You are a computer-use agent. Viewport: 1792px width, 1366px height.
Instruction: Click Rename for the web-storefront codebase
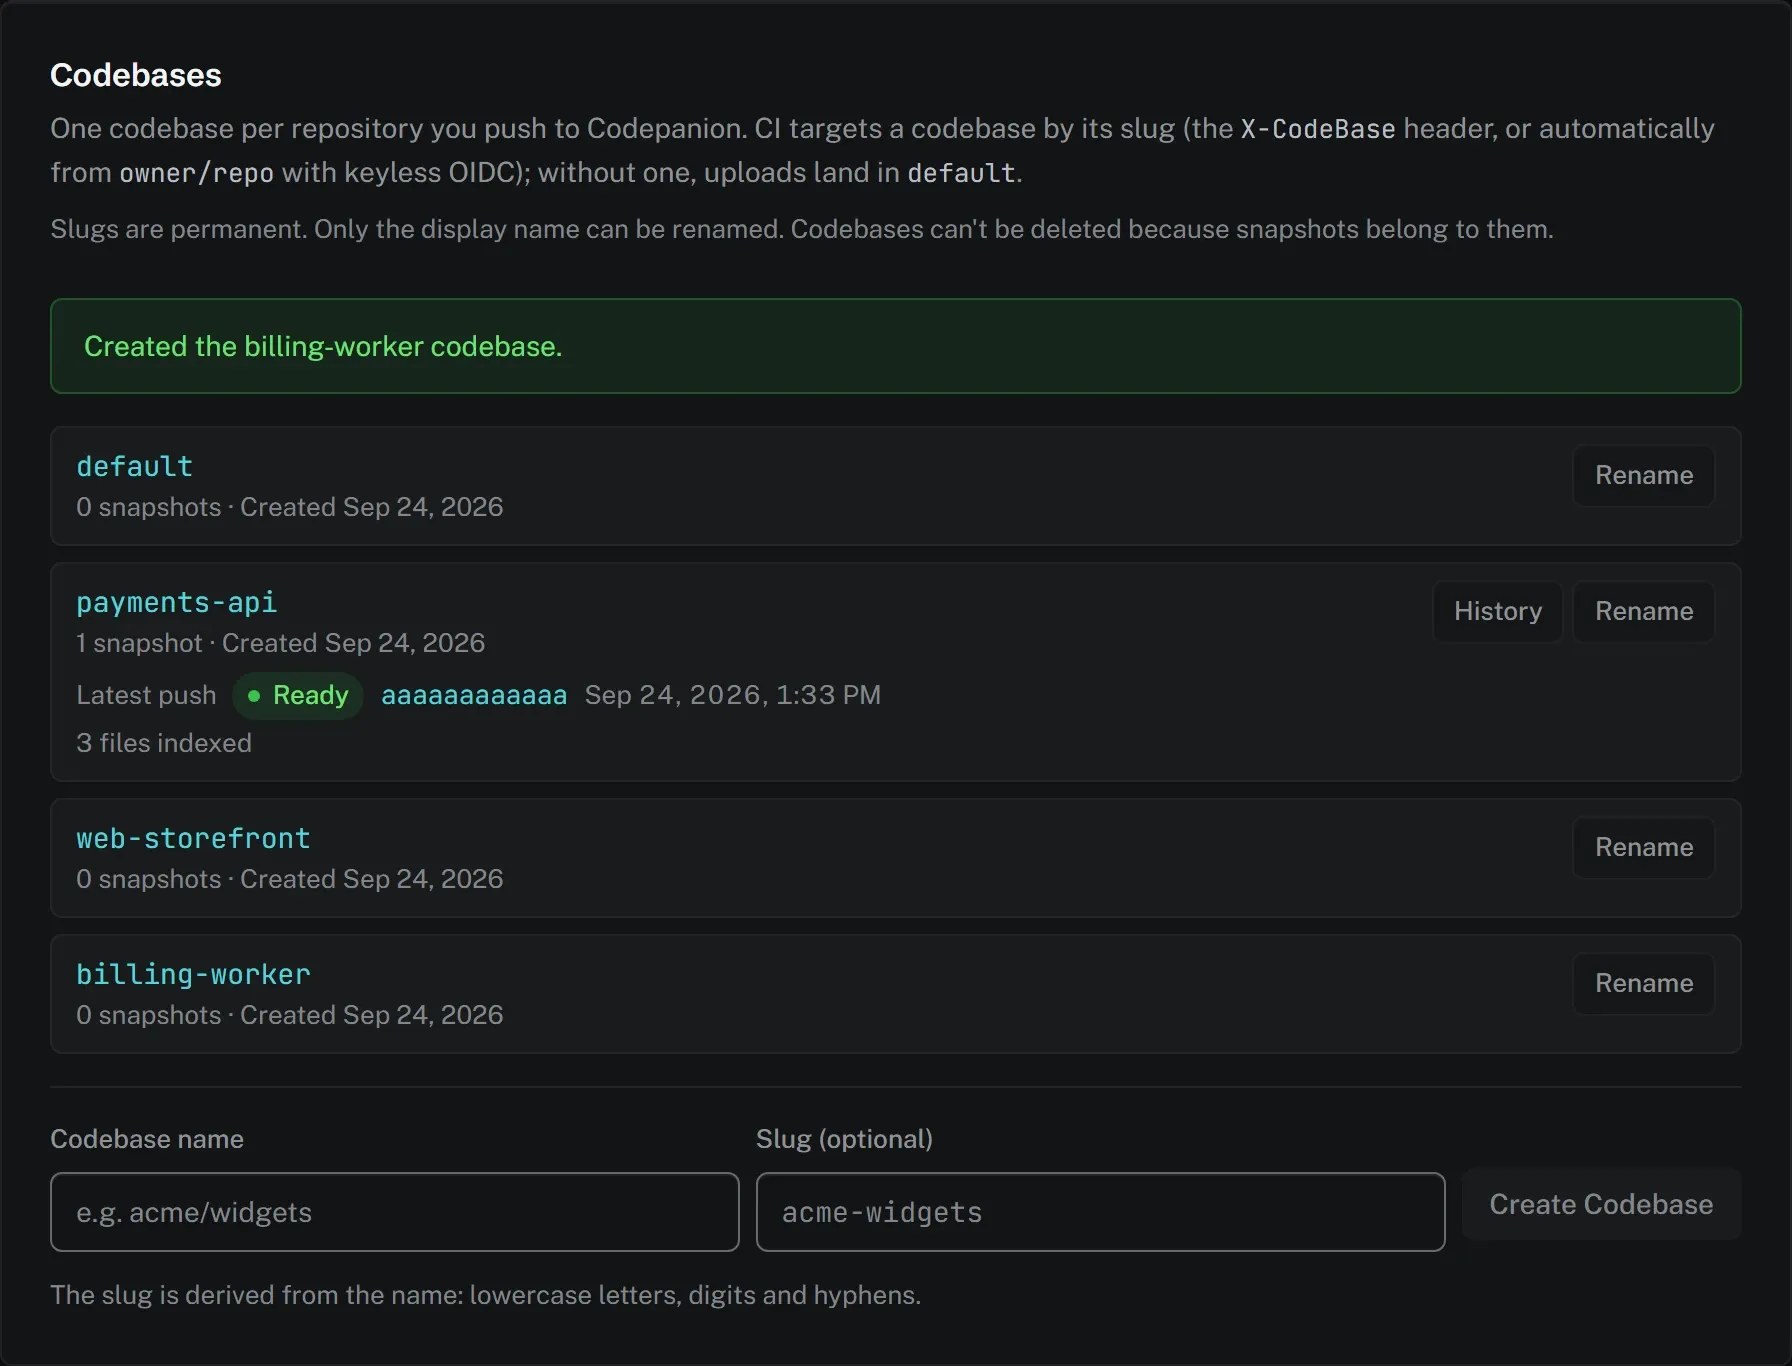(1643, 848)
